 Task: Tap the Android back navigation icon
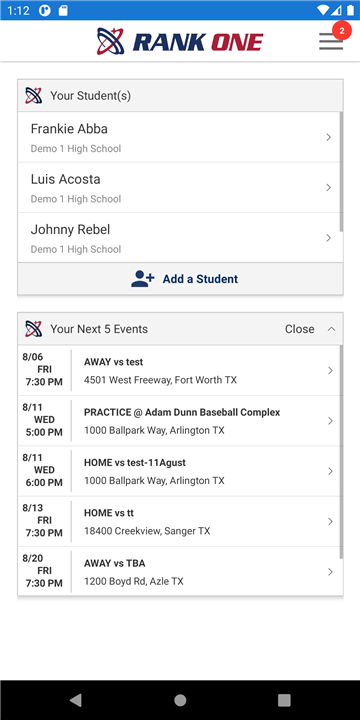[76, 700]
